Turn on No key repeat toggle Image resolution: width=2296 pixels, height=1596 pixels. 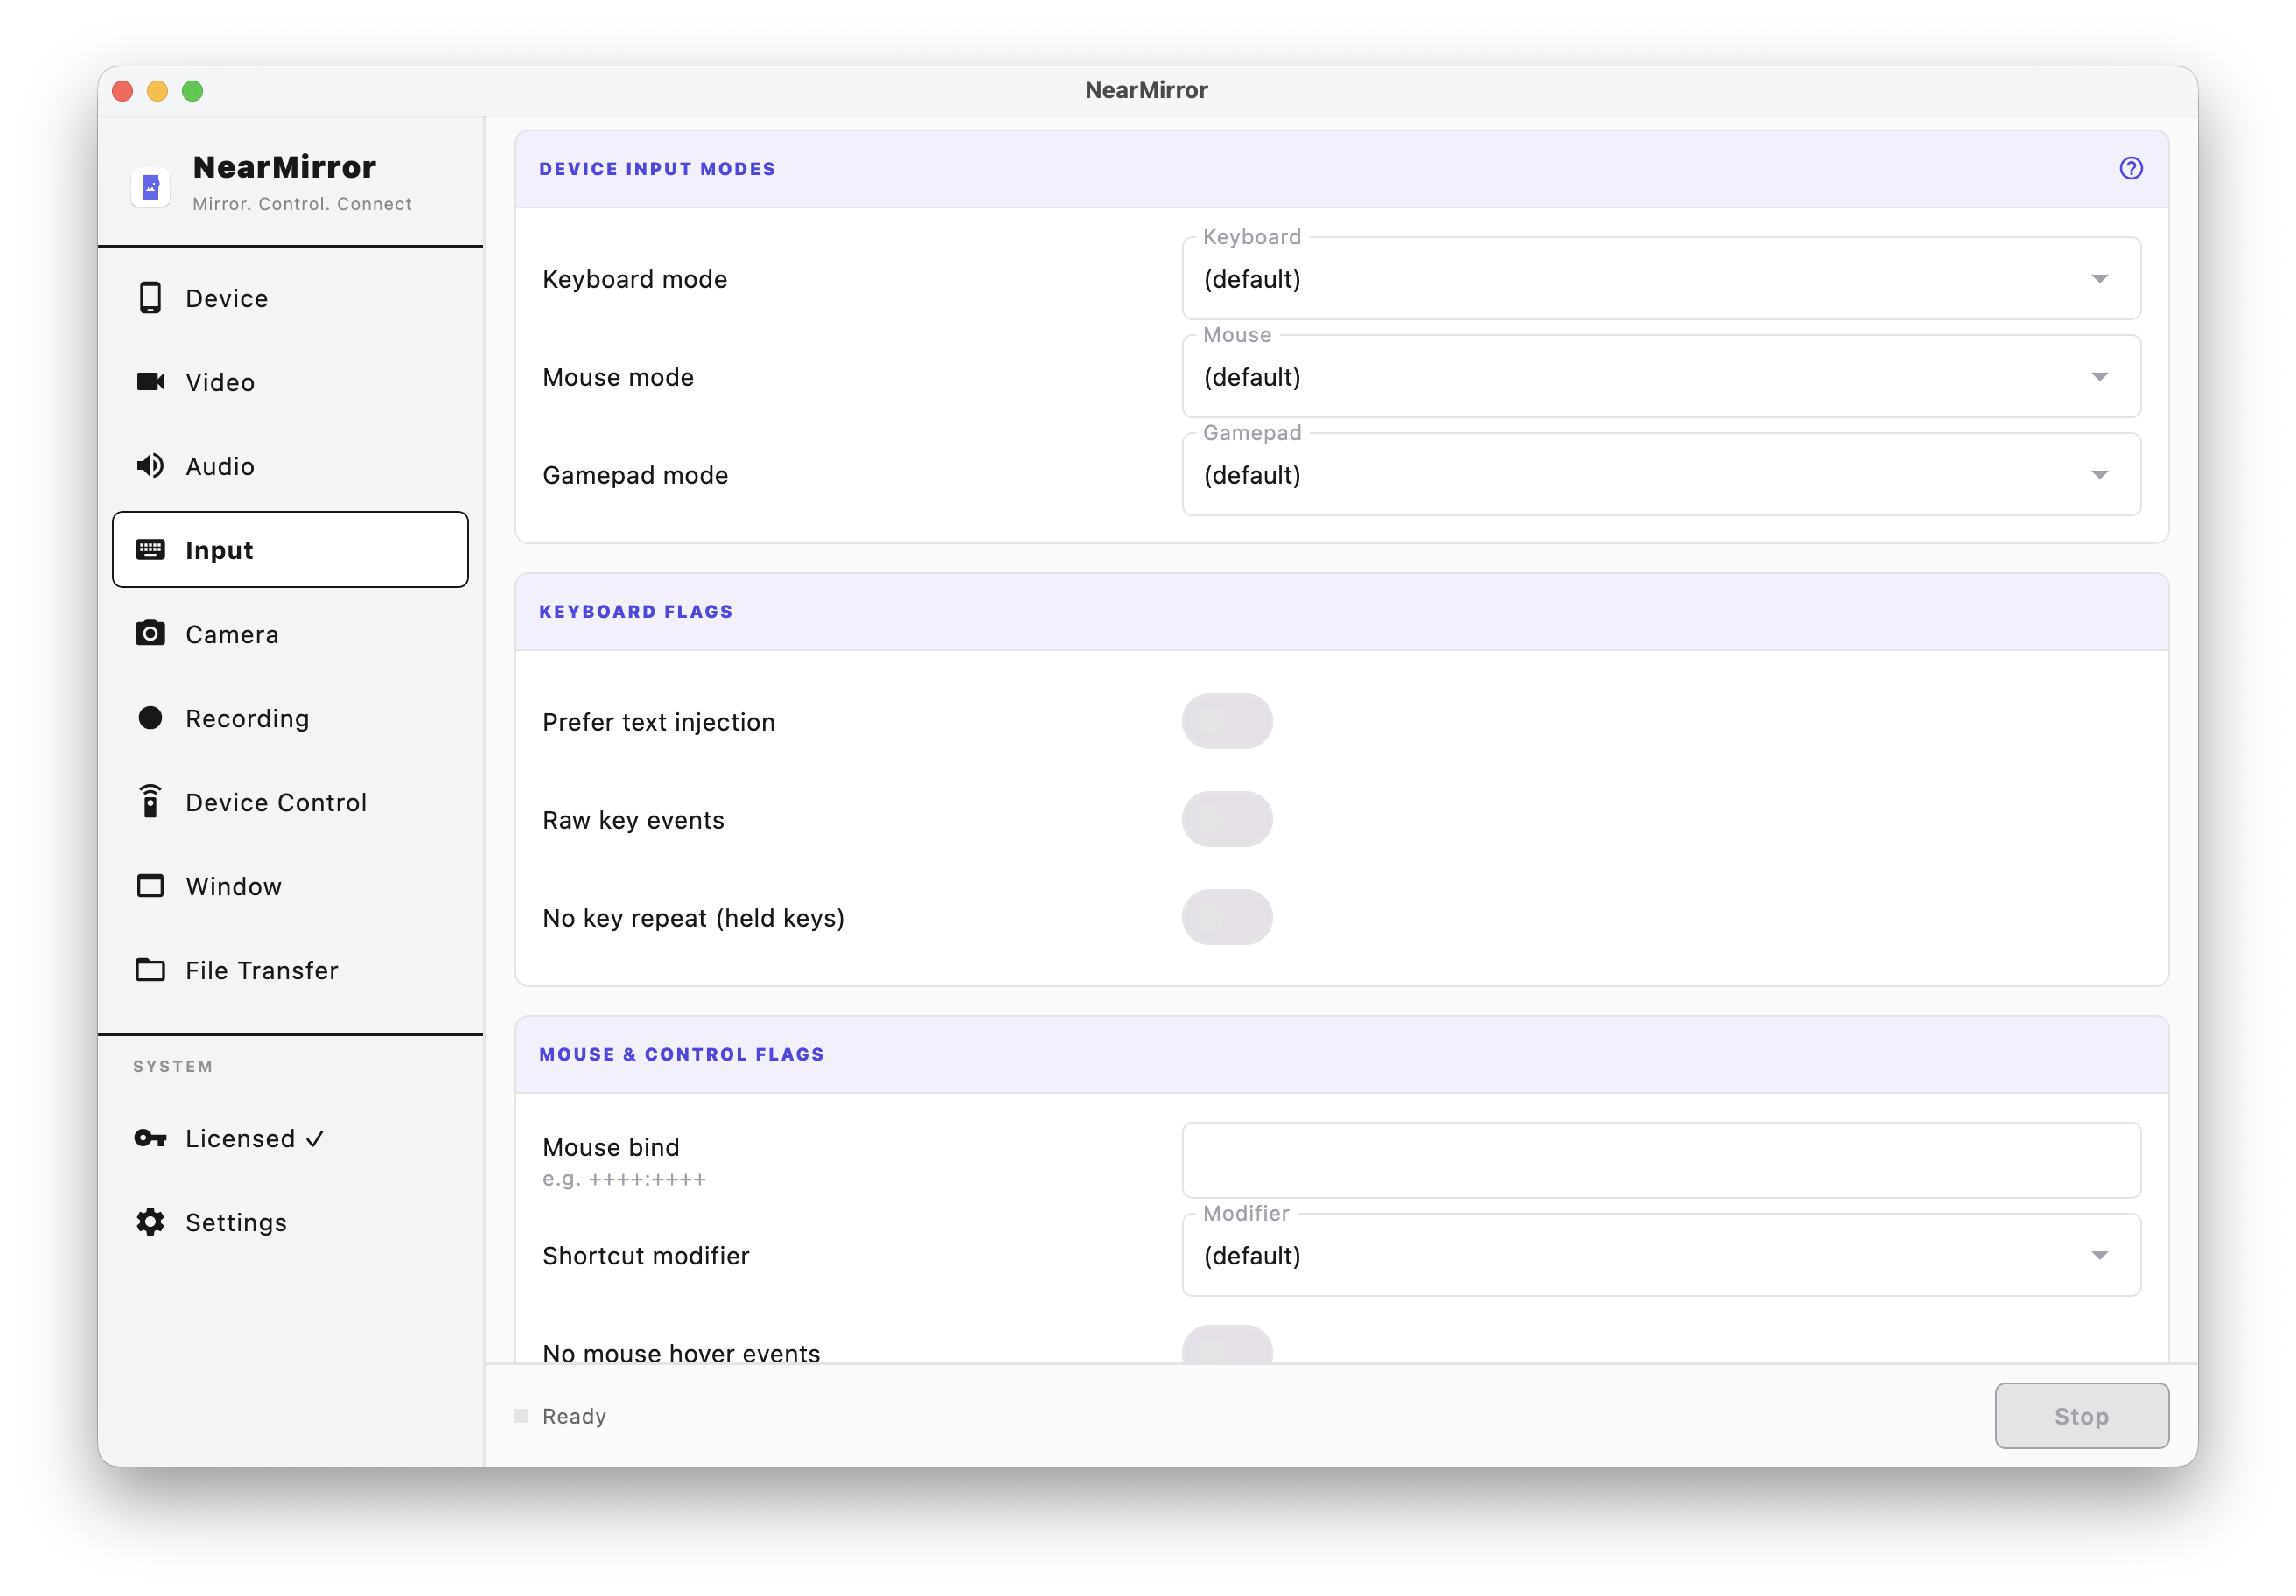pos(1226,917)
